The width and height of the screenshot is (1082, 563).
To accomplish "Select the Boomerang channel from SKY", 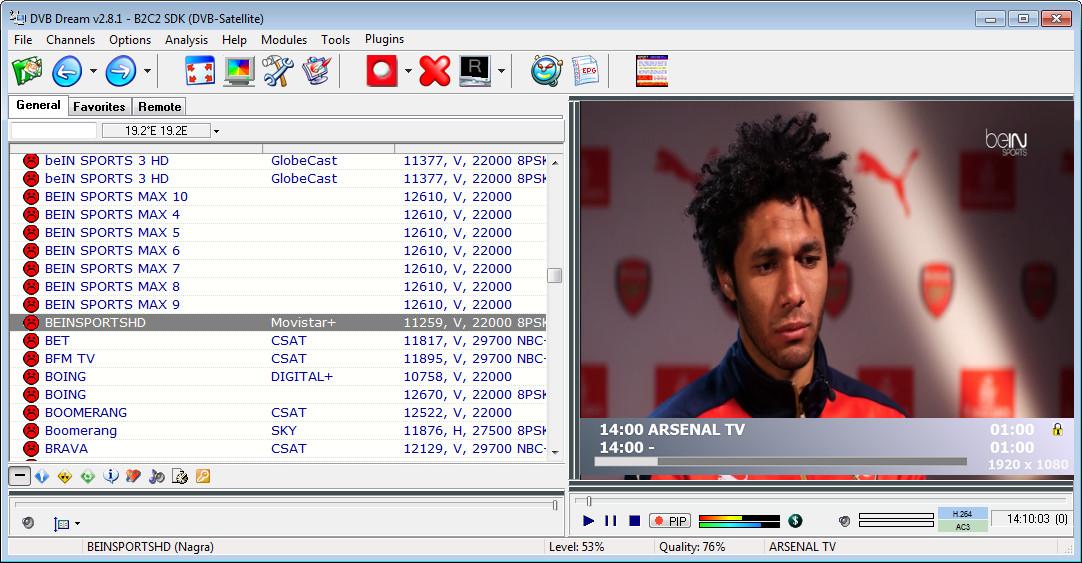I will [x=279, y=430].
